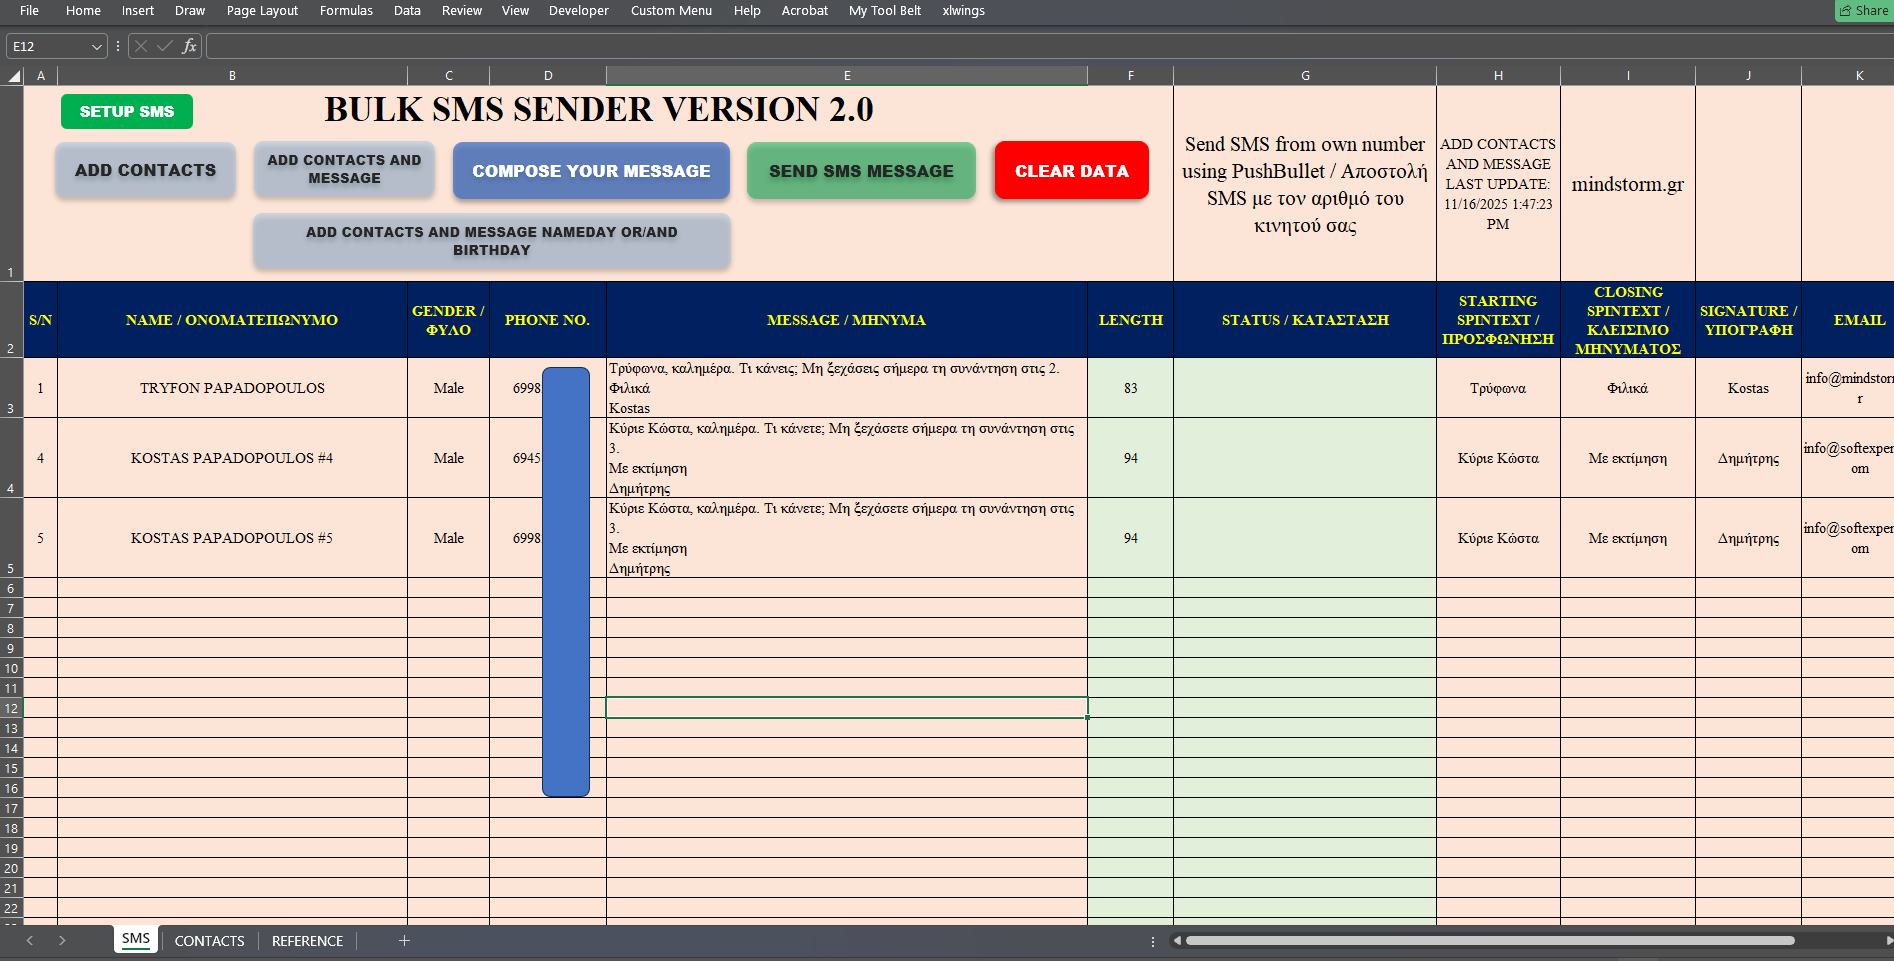Click the horizontal scrollbar thumb

tap(1488, 940)
